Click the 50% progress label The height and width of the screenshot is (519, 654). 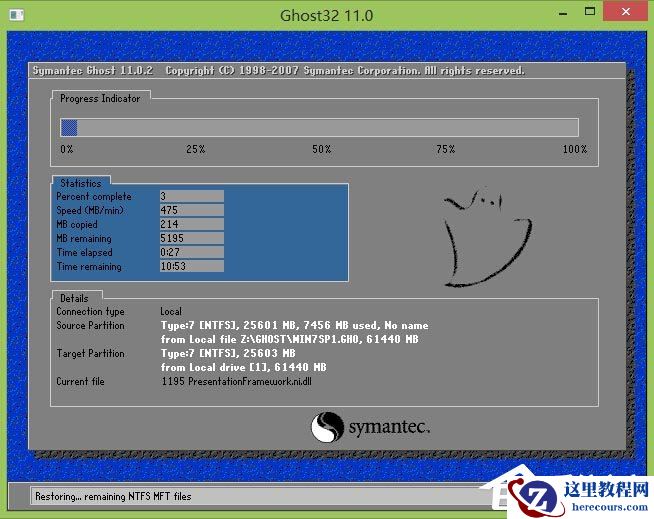322,149
